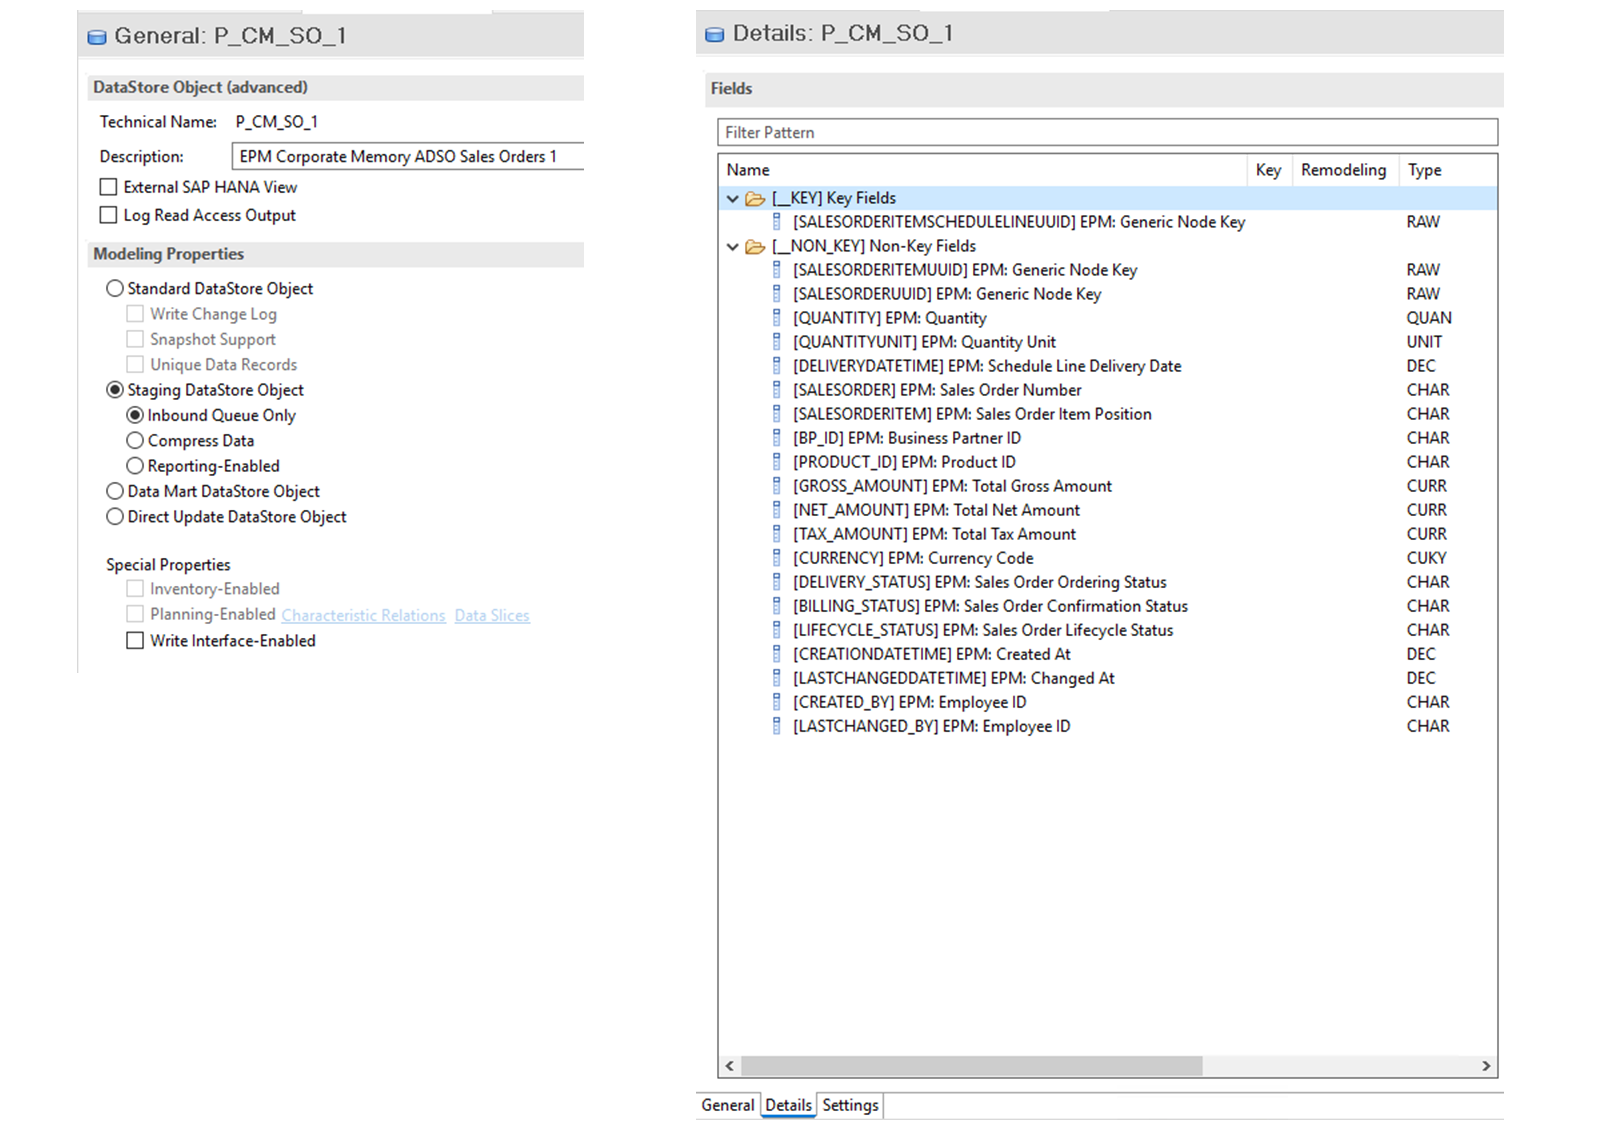The width and height of the screenshot is (1600, 1130).
Task: Select the EPM: Created At row
Action: [x=1108, y=654]
